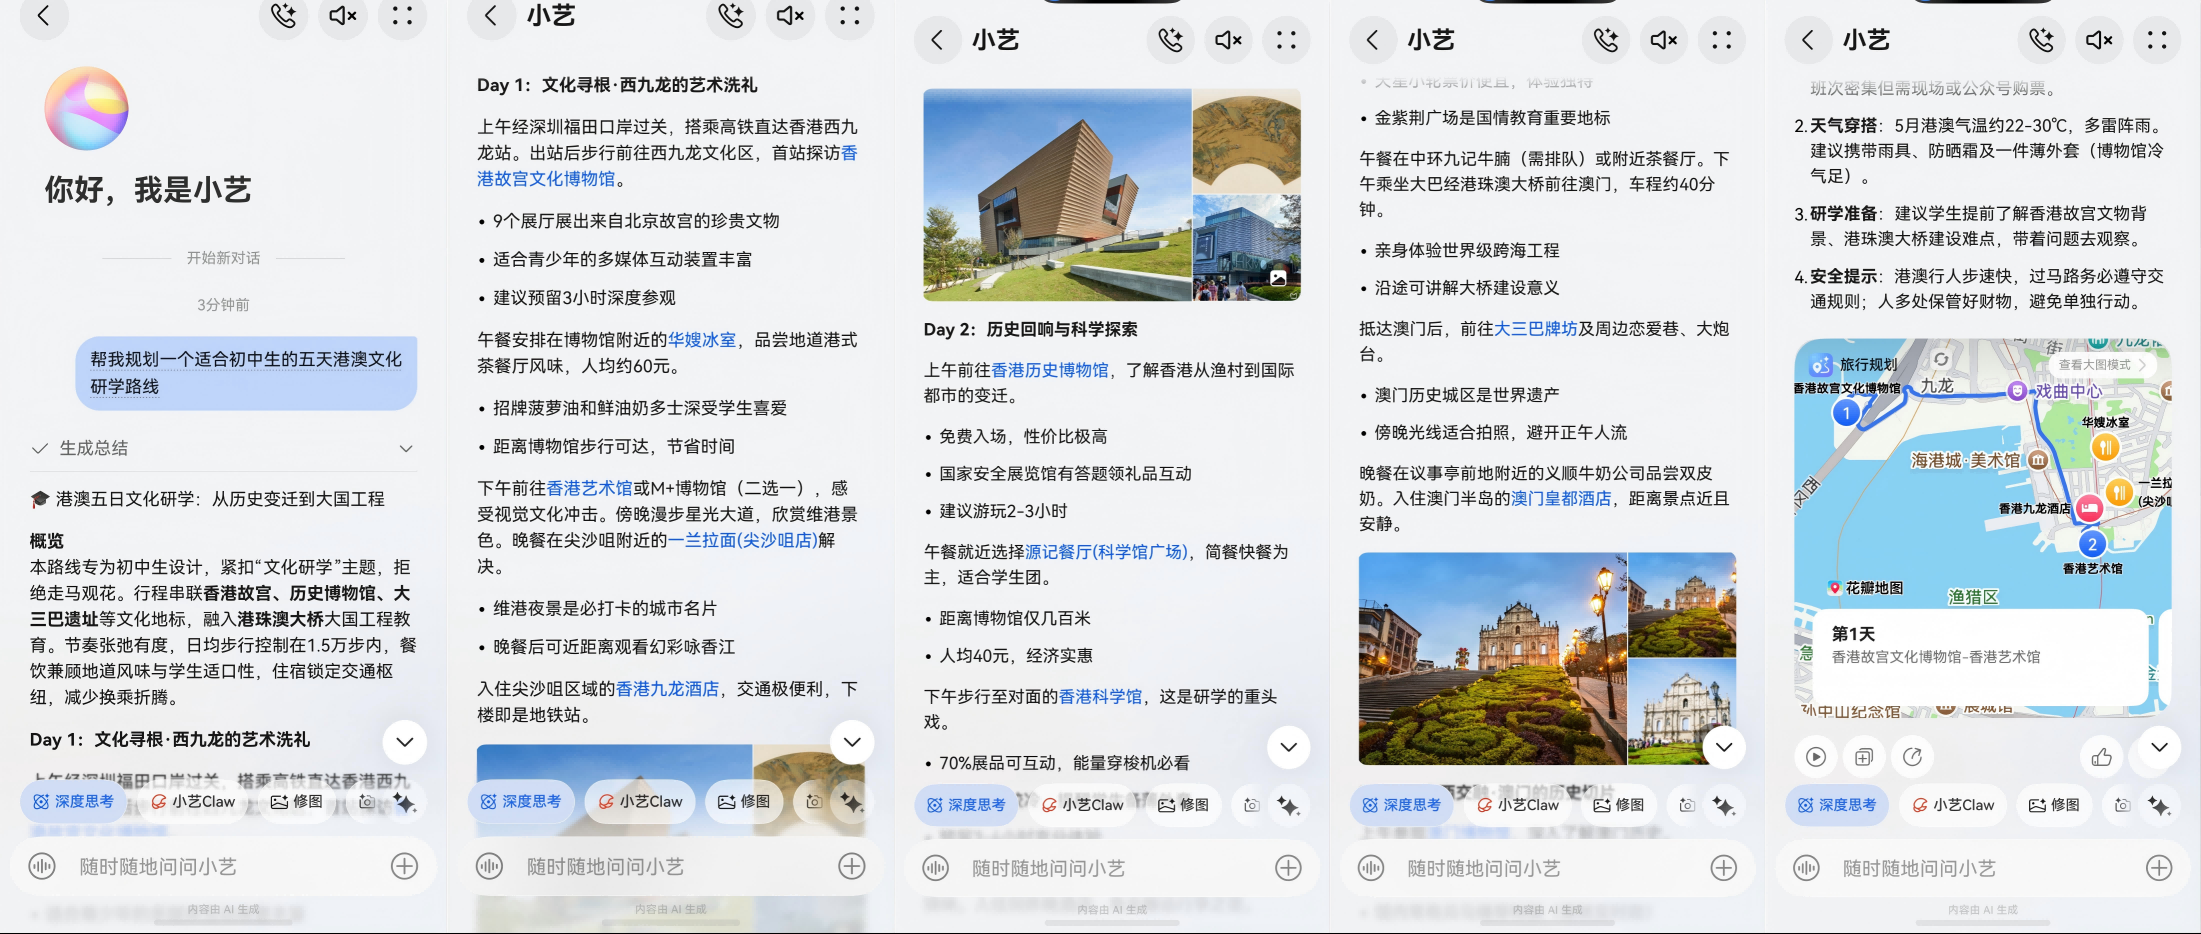Jump down with chevron on the Macau screen

(x=1724, y=747)
